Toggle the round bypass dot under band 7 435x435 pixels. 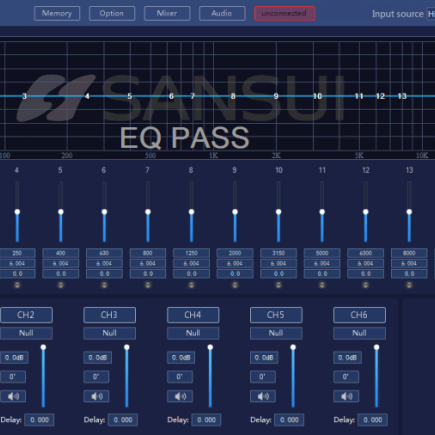[x=148, y=285]
